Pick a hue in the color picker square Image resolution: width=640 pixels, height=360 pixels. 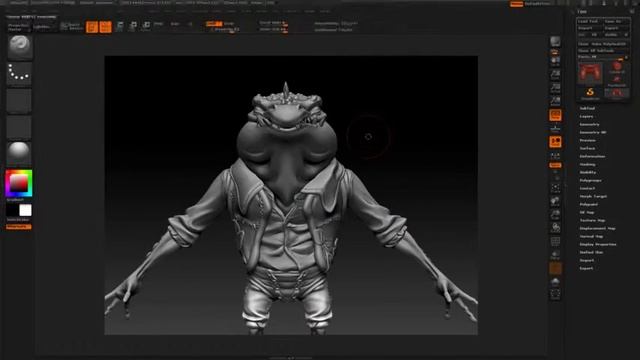coord(19,183)
